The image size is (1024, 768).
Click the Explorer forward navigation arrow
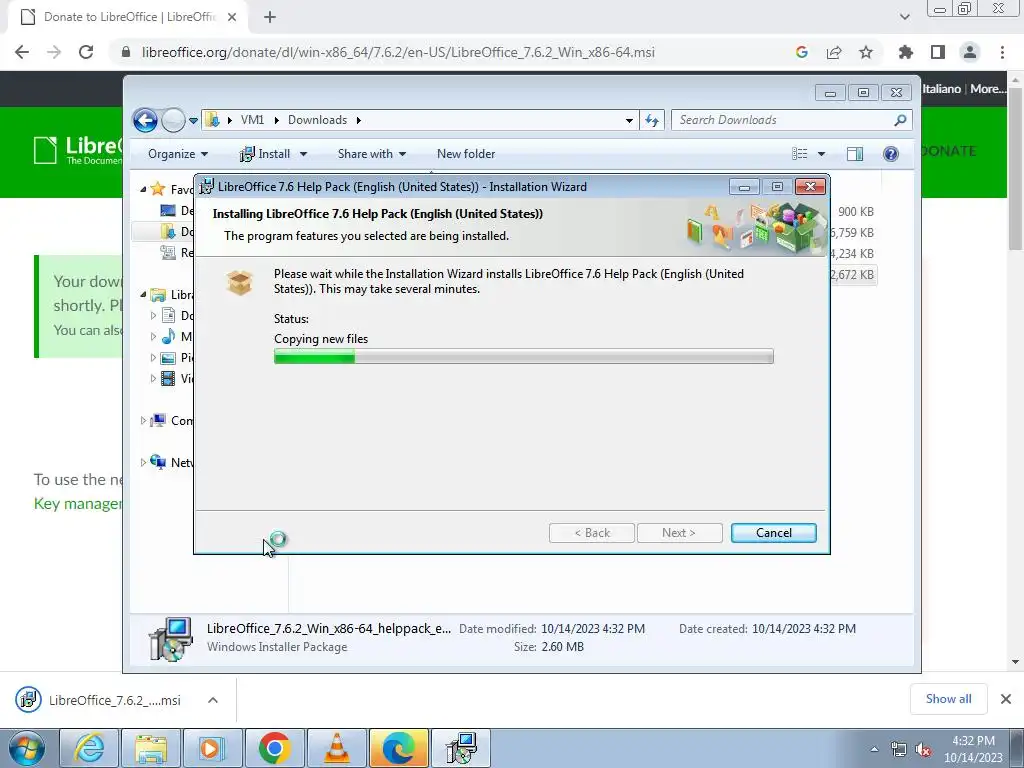point(173,120)
